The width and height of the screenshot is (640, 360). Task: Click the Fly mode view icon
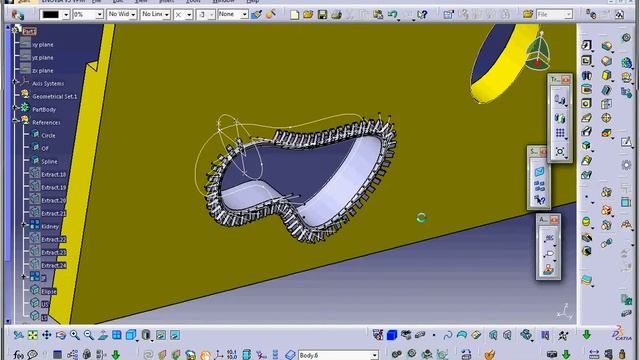18,335
